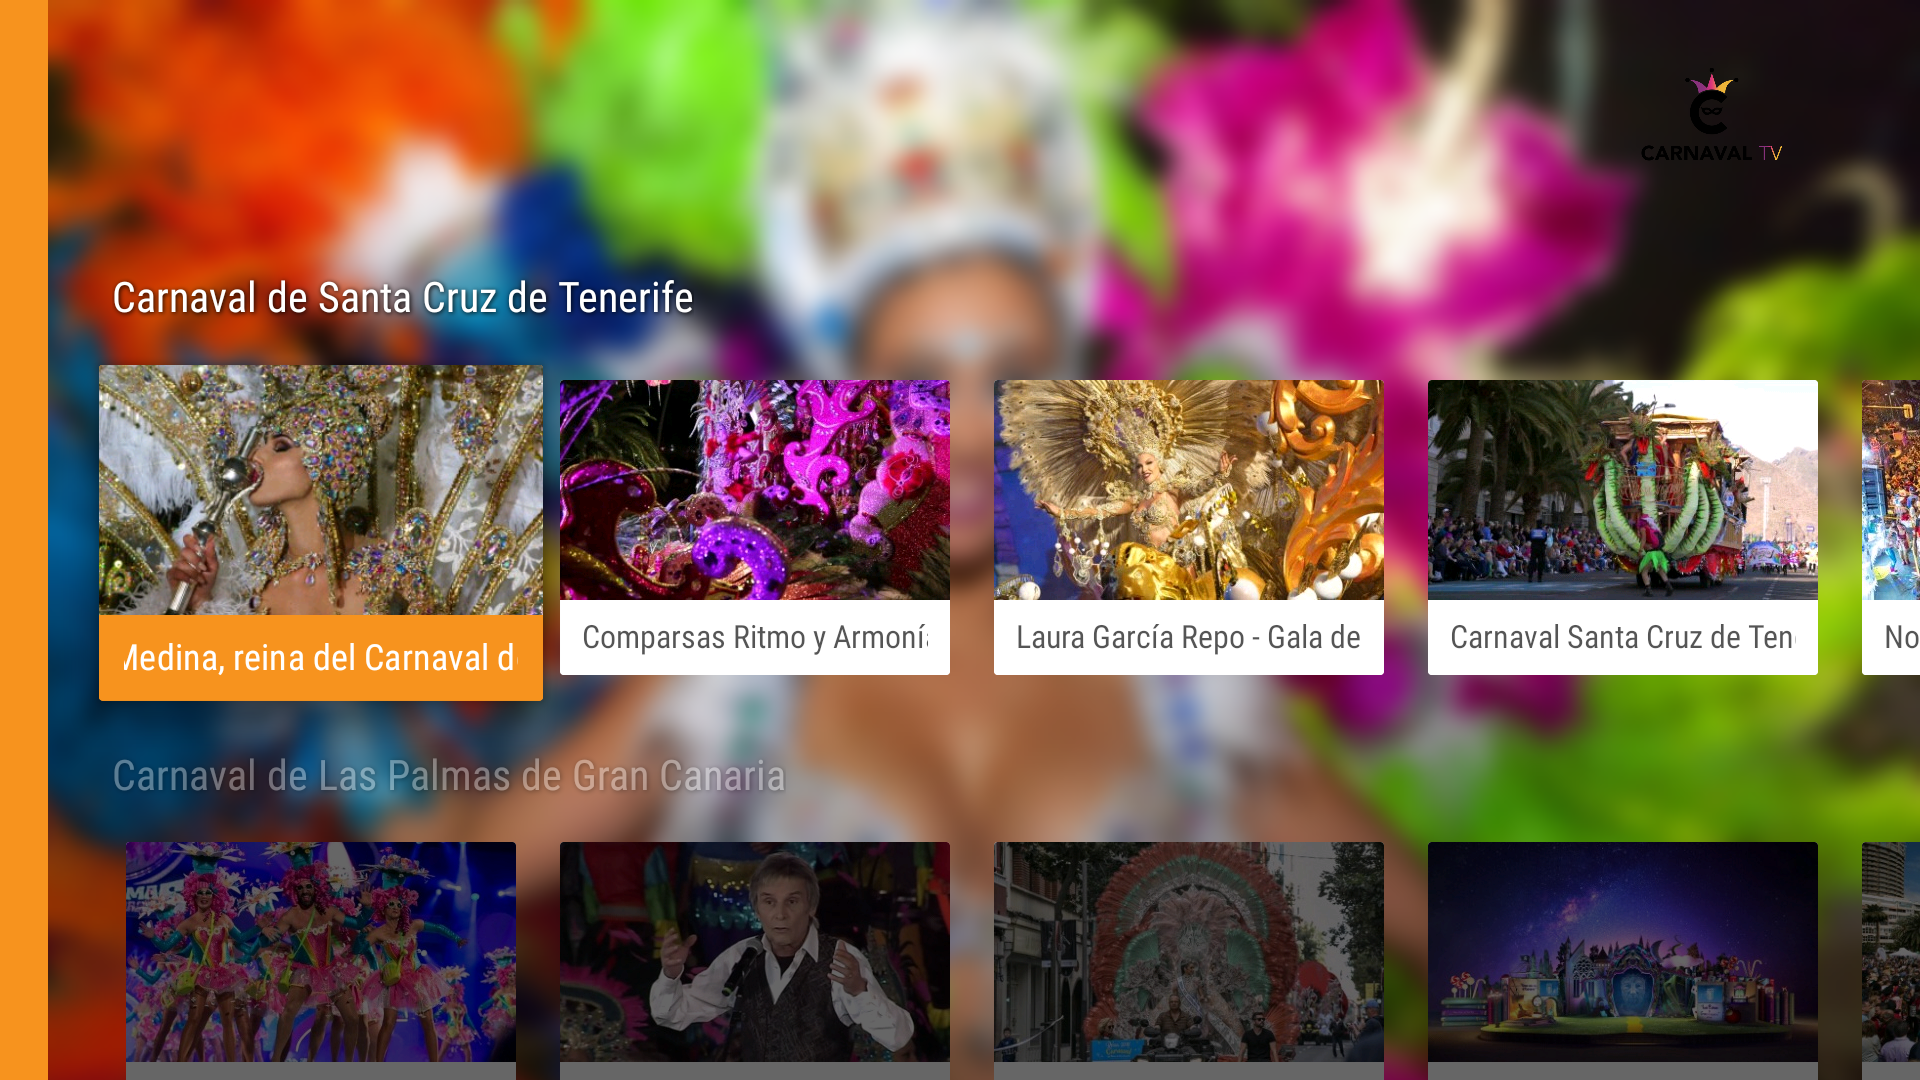The image size is (1920, 1080).
Task: Open the feathered queen float street thumbnail
Action: point(1189,952)
